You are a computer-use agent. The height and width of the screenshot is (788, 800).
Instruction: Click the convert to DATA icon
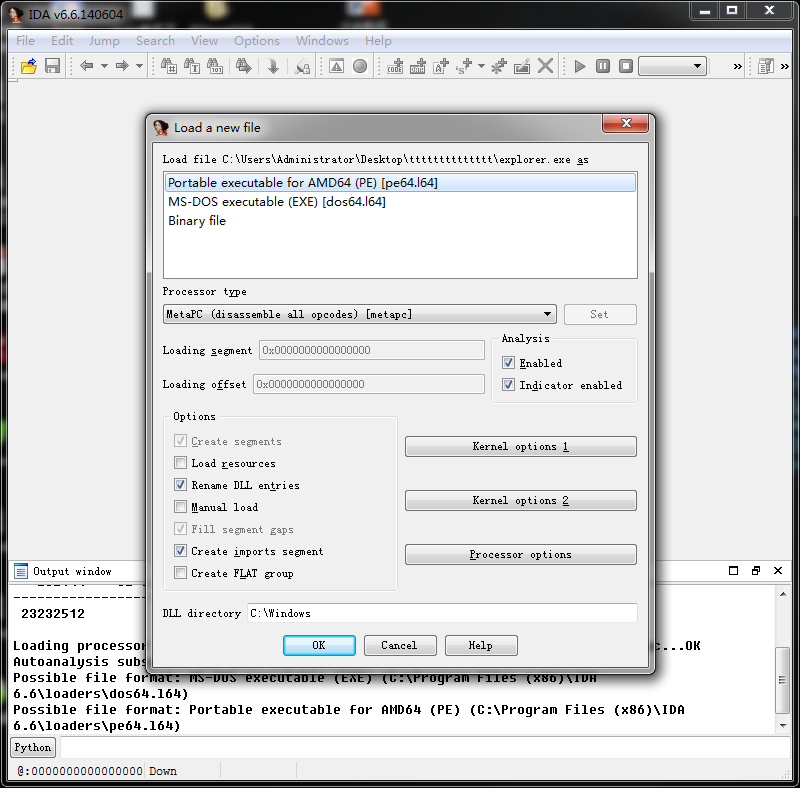(x=418, y=66)
